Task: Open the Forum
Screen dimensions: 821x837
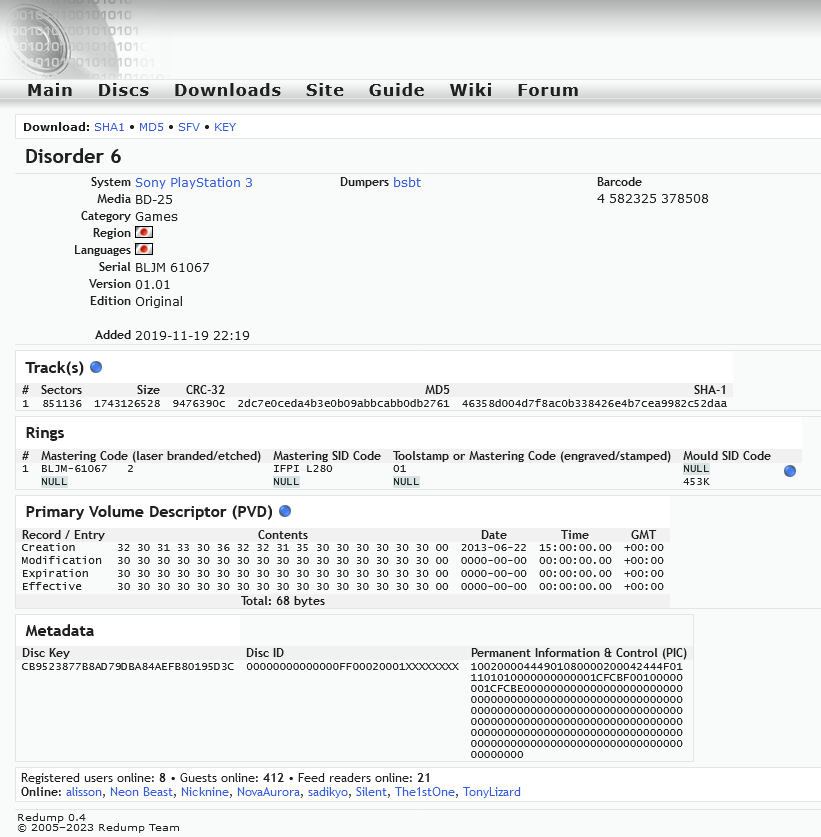Action: point(548,90)
